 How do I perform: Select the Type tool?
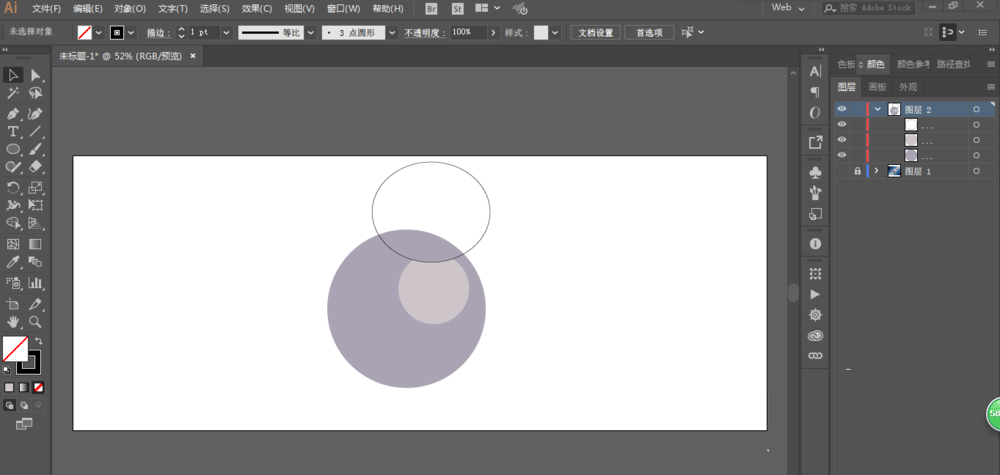pos(13,131)
